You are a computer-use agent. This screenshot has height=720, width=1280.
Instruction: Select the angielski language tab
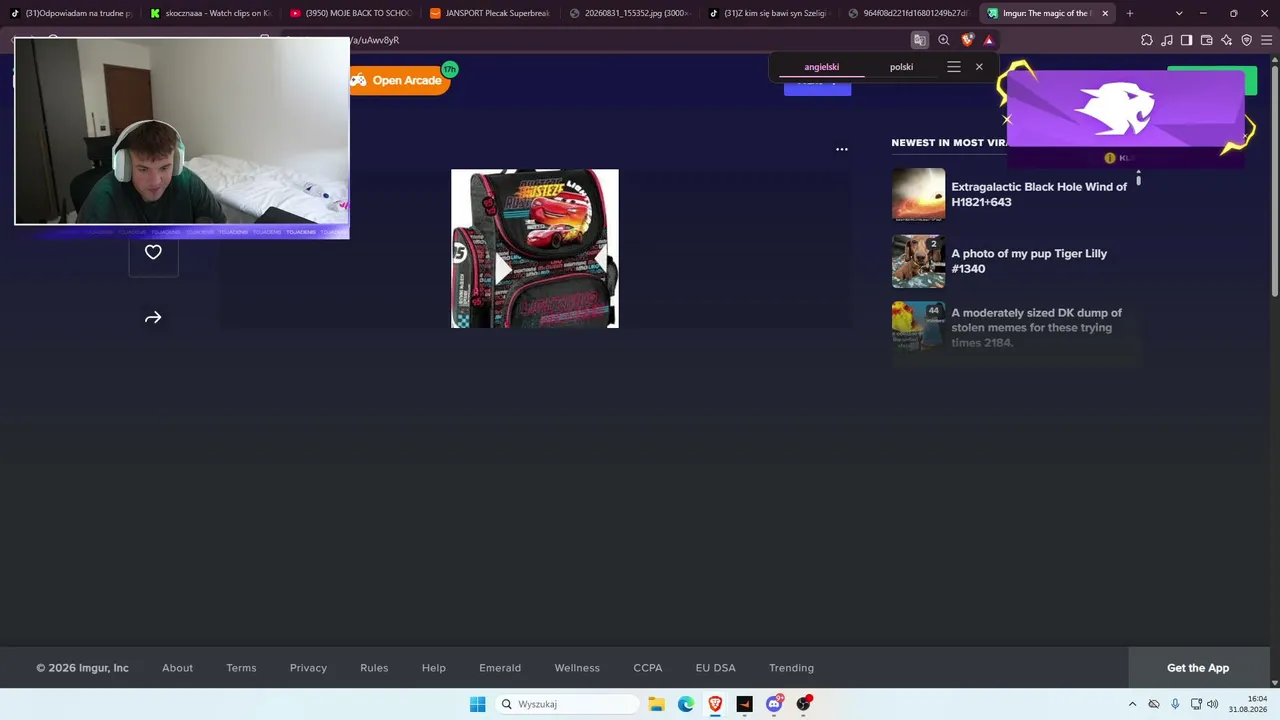tap(822, 67)
